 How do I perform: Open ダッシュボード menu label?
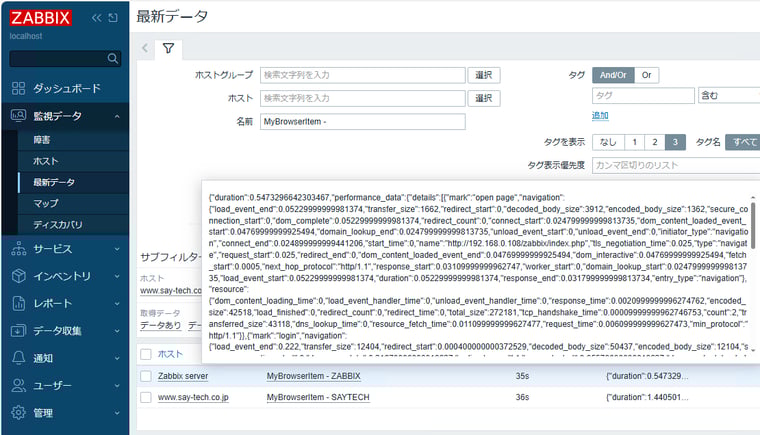(x=67, y=88)
